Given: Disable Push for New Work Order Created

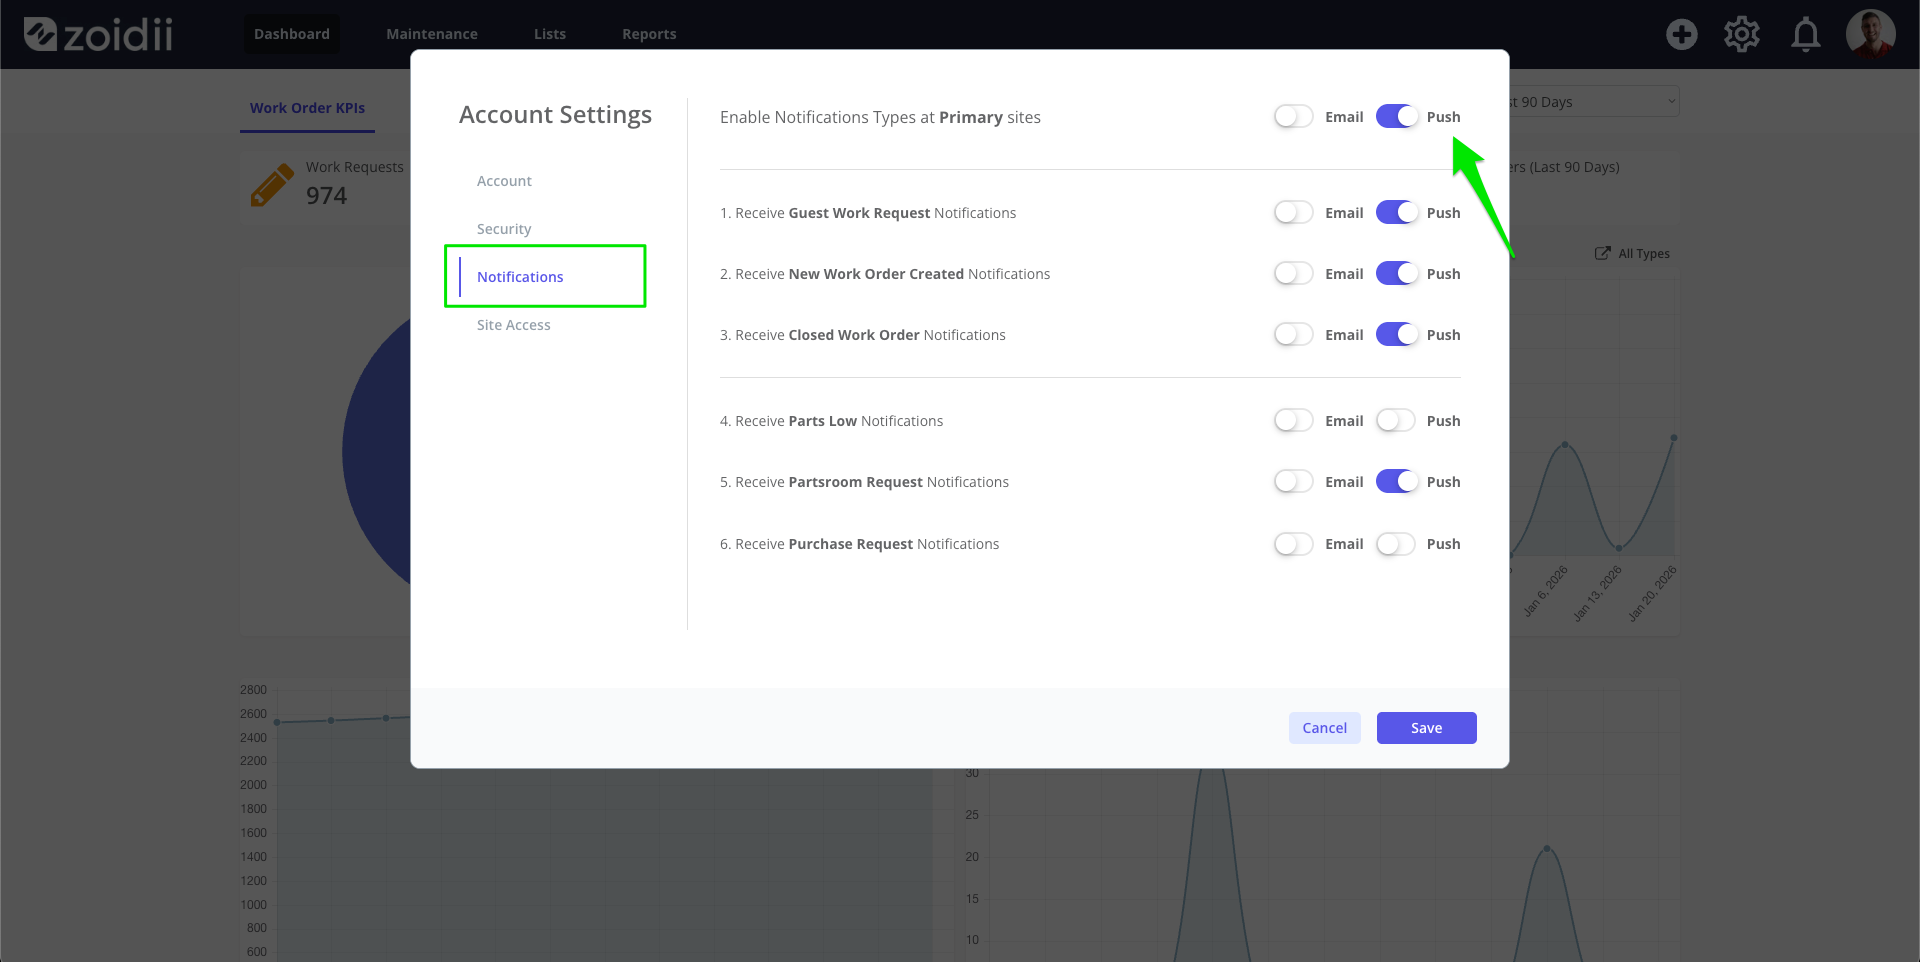Looking at the screenshot, I should click(x=1396, y=274).
